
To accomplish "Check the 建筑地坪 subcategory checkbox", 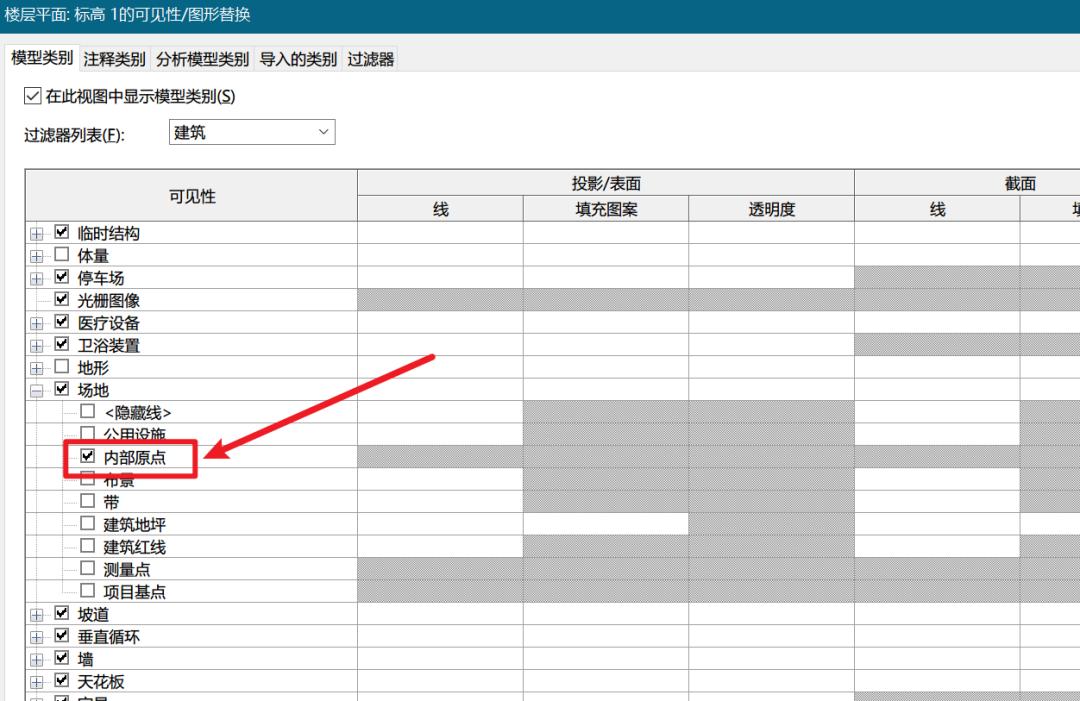I will click(x=87, y=523).
